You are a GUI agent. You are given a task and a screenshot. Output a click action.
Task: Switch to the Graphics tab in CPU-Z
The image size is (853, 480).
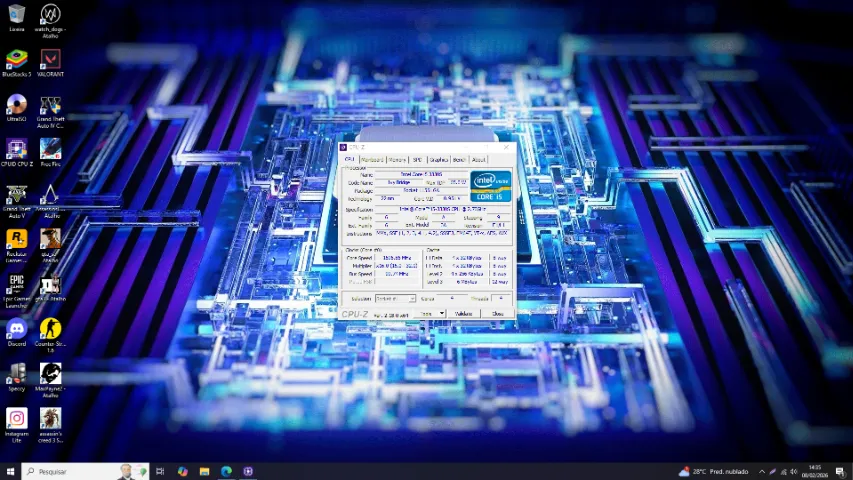tap(439, 160)
